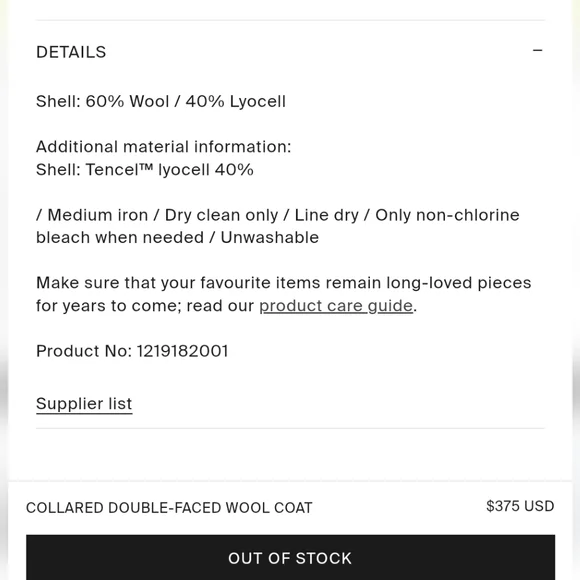Click the $375 USD price
Image resolution: width=580 pixels, height=580 pixels.
point(520,506)
